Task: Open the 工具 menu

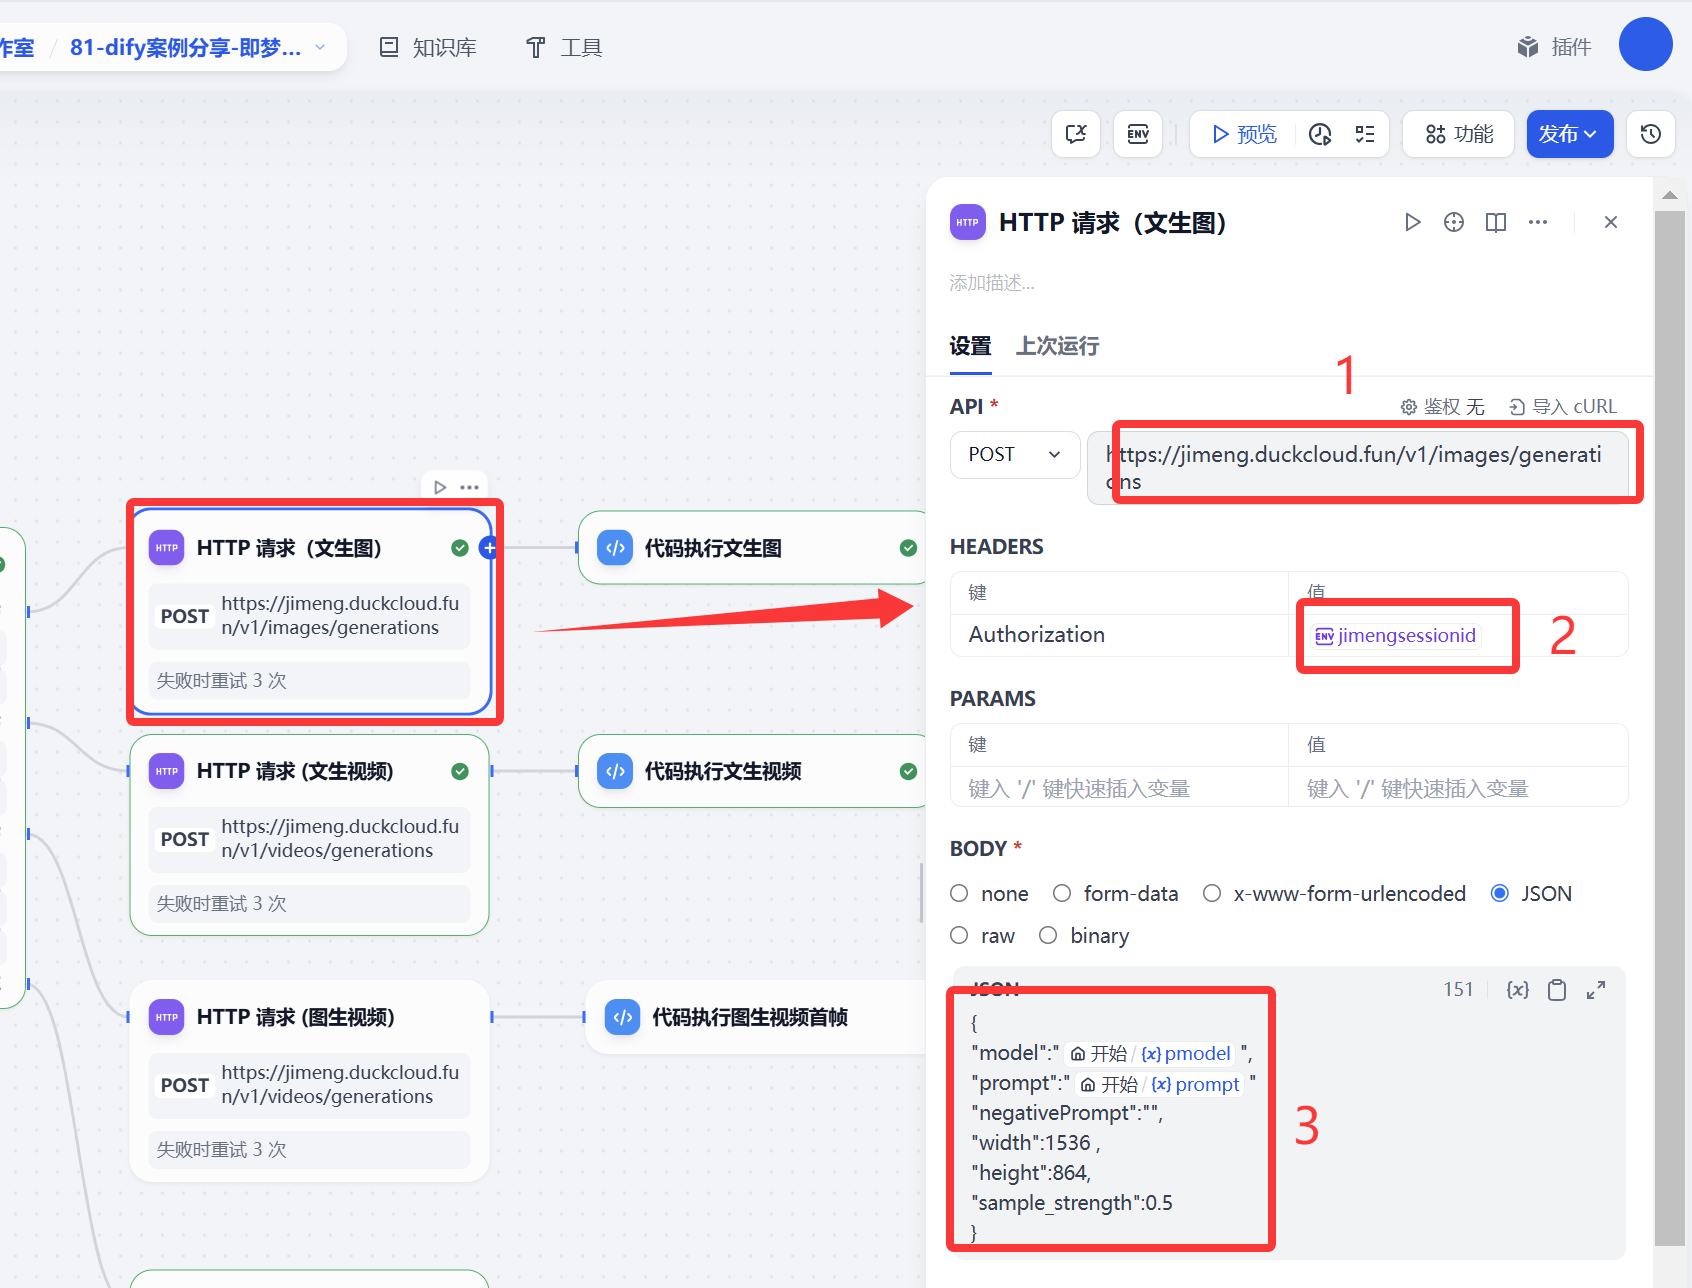Action: pos(564,47)
